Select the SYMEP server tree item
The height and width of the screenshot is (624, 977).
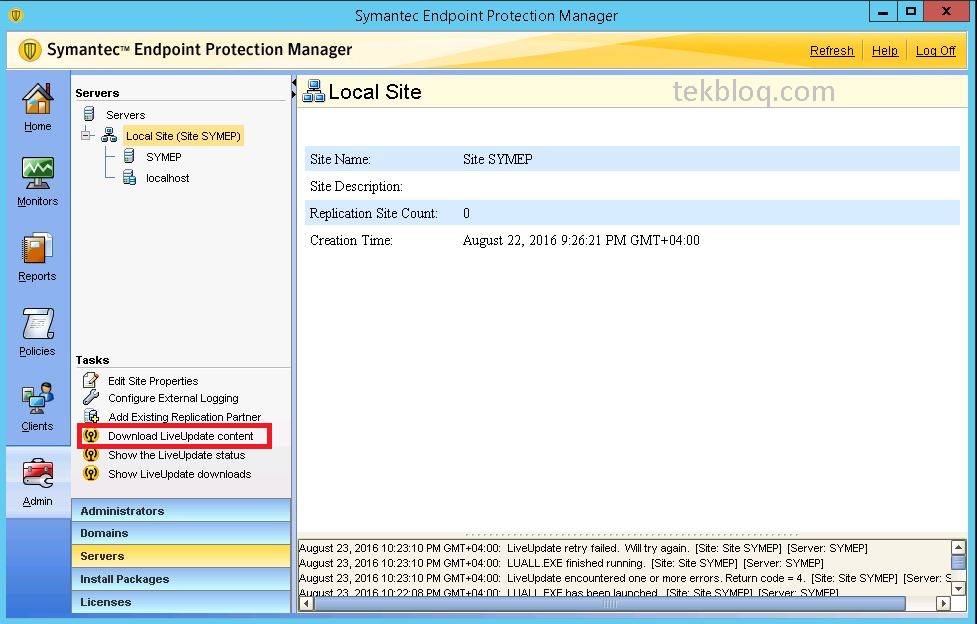tap(163, 157)
